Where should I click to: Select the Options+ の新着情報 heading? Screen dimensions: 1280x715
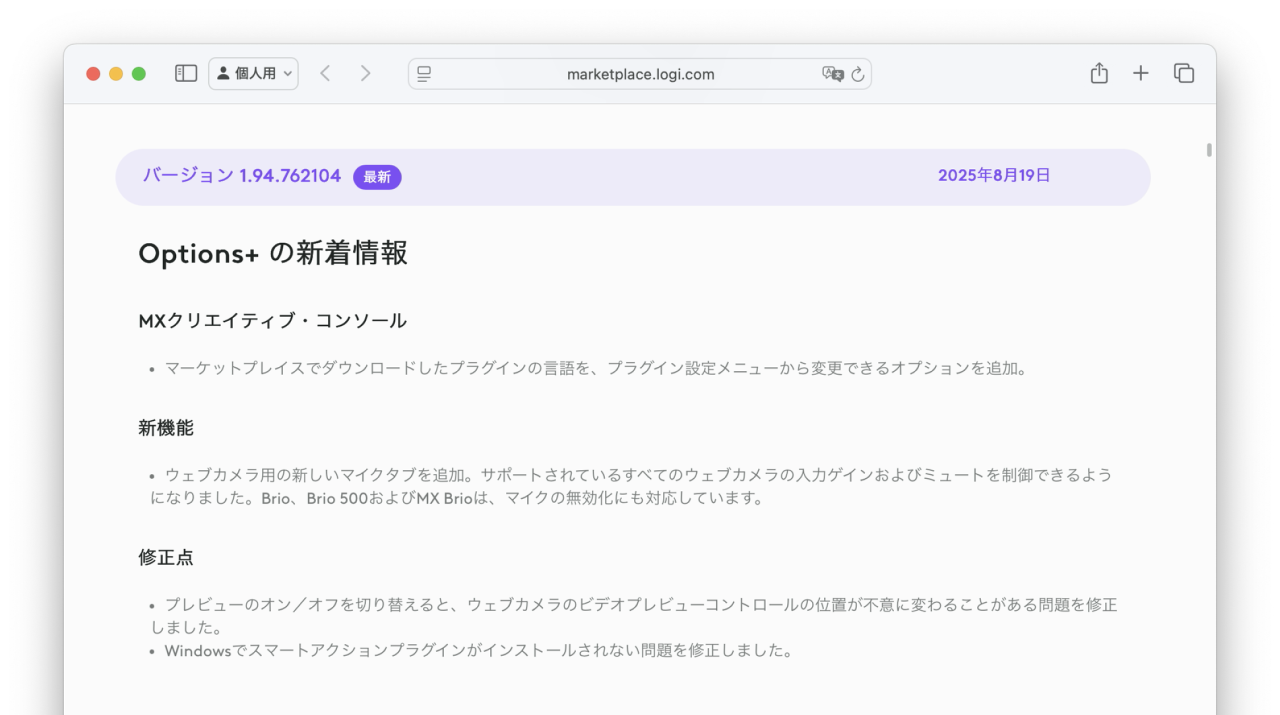coord(272,253)
